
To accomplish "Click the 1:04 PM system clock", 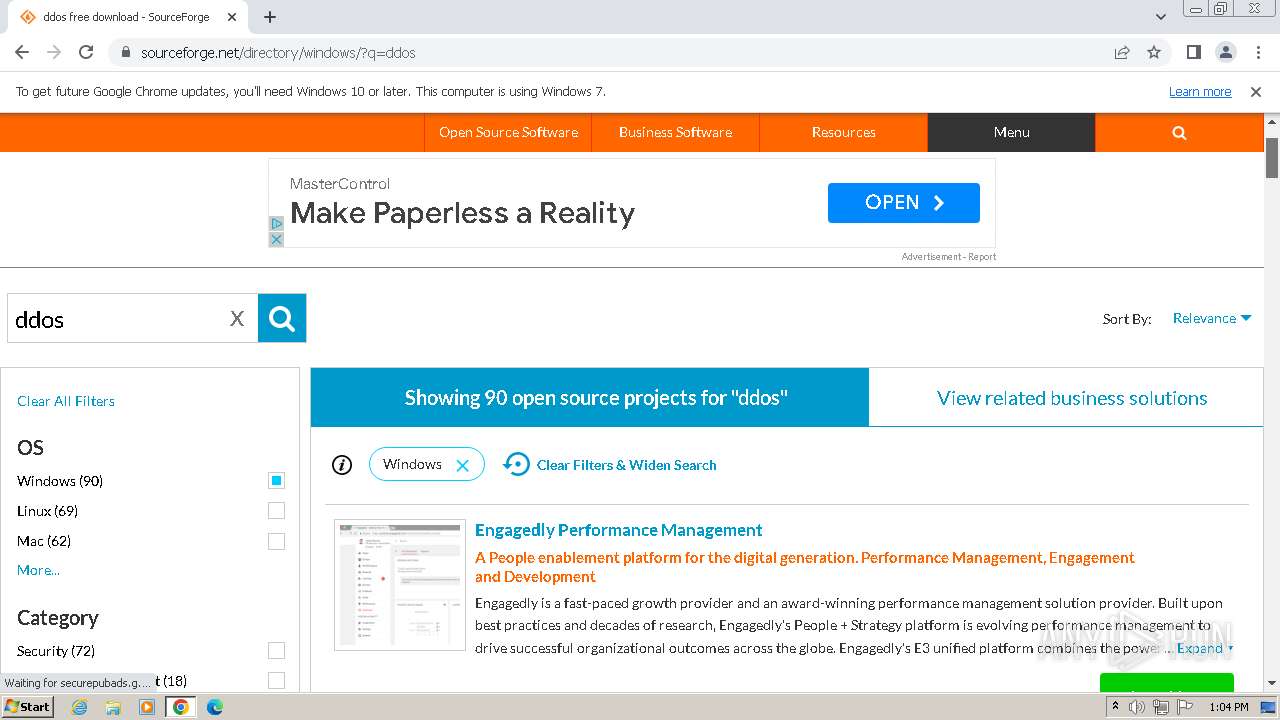I will [1228, 707].
